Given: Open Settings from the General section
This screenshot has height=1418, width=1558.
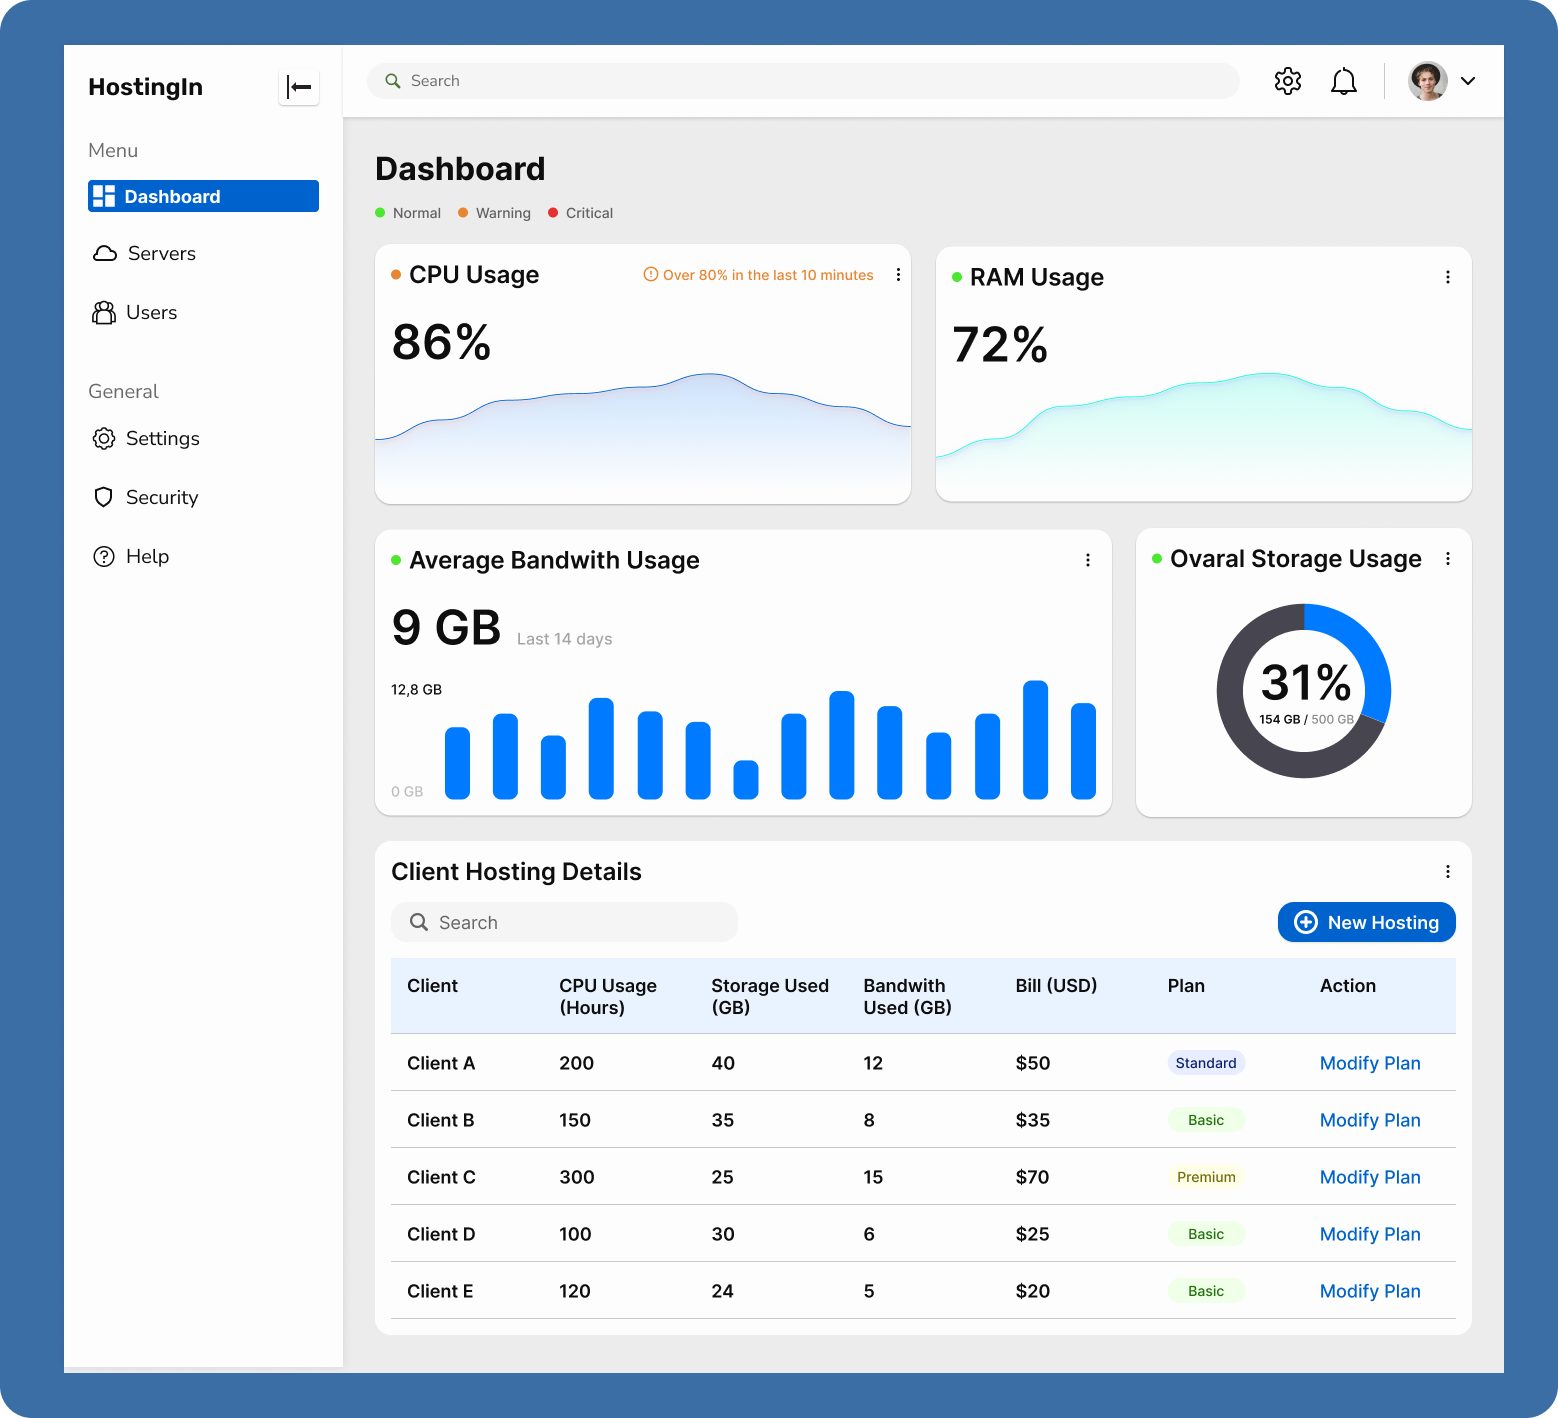Looking at the screenshot, I should [162, 438].
